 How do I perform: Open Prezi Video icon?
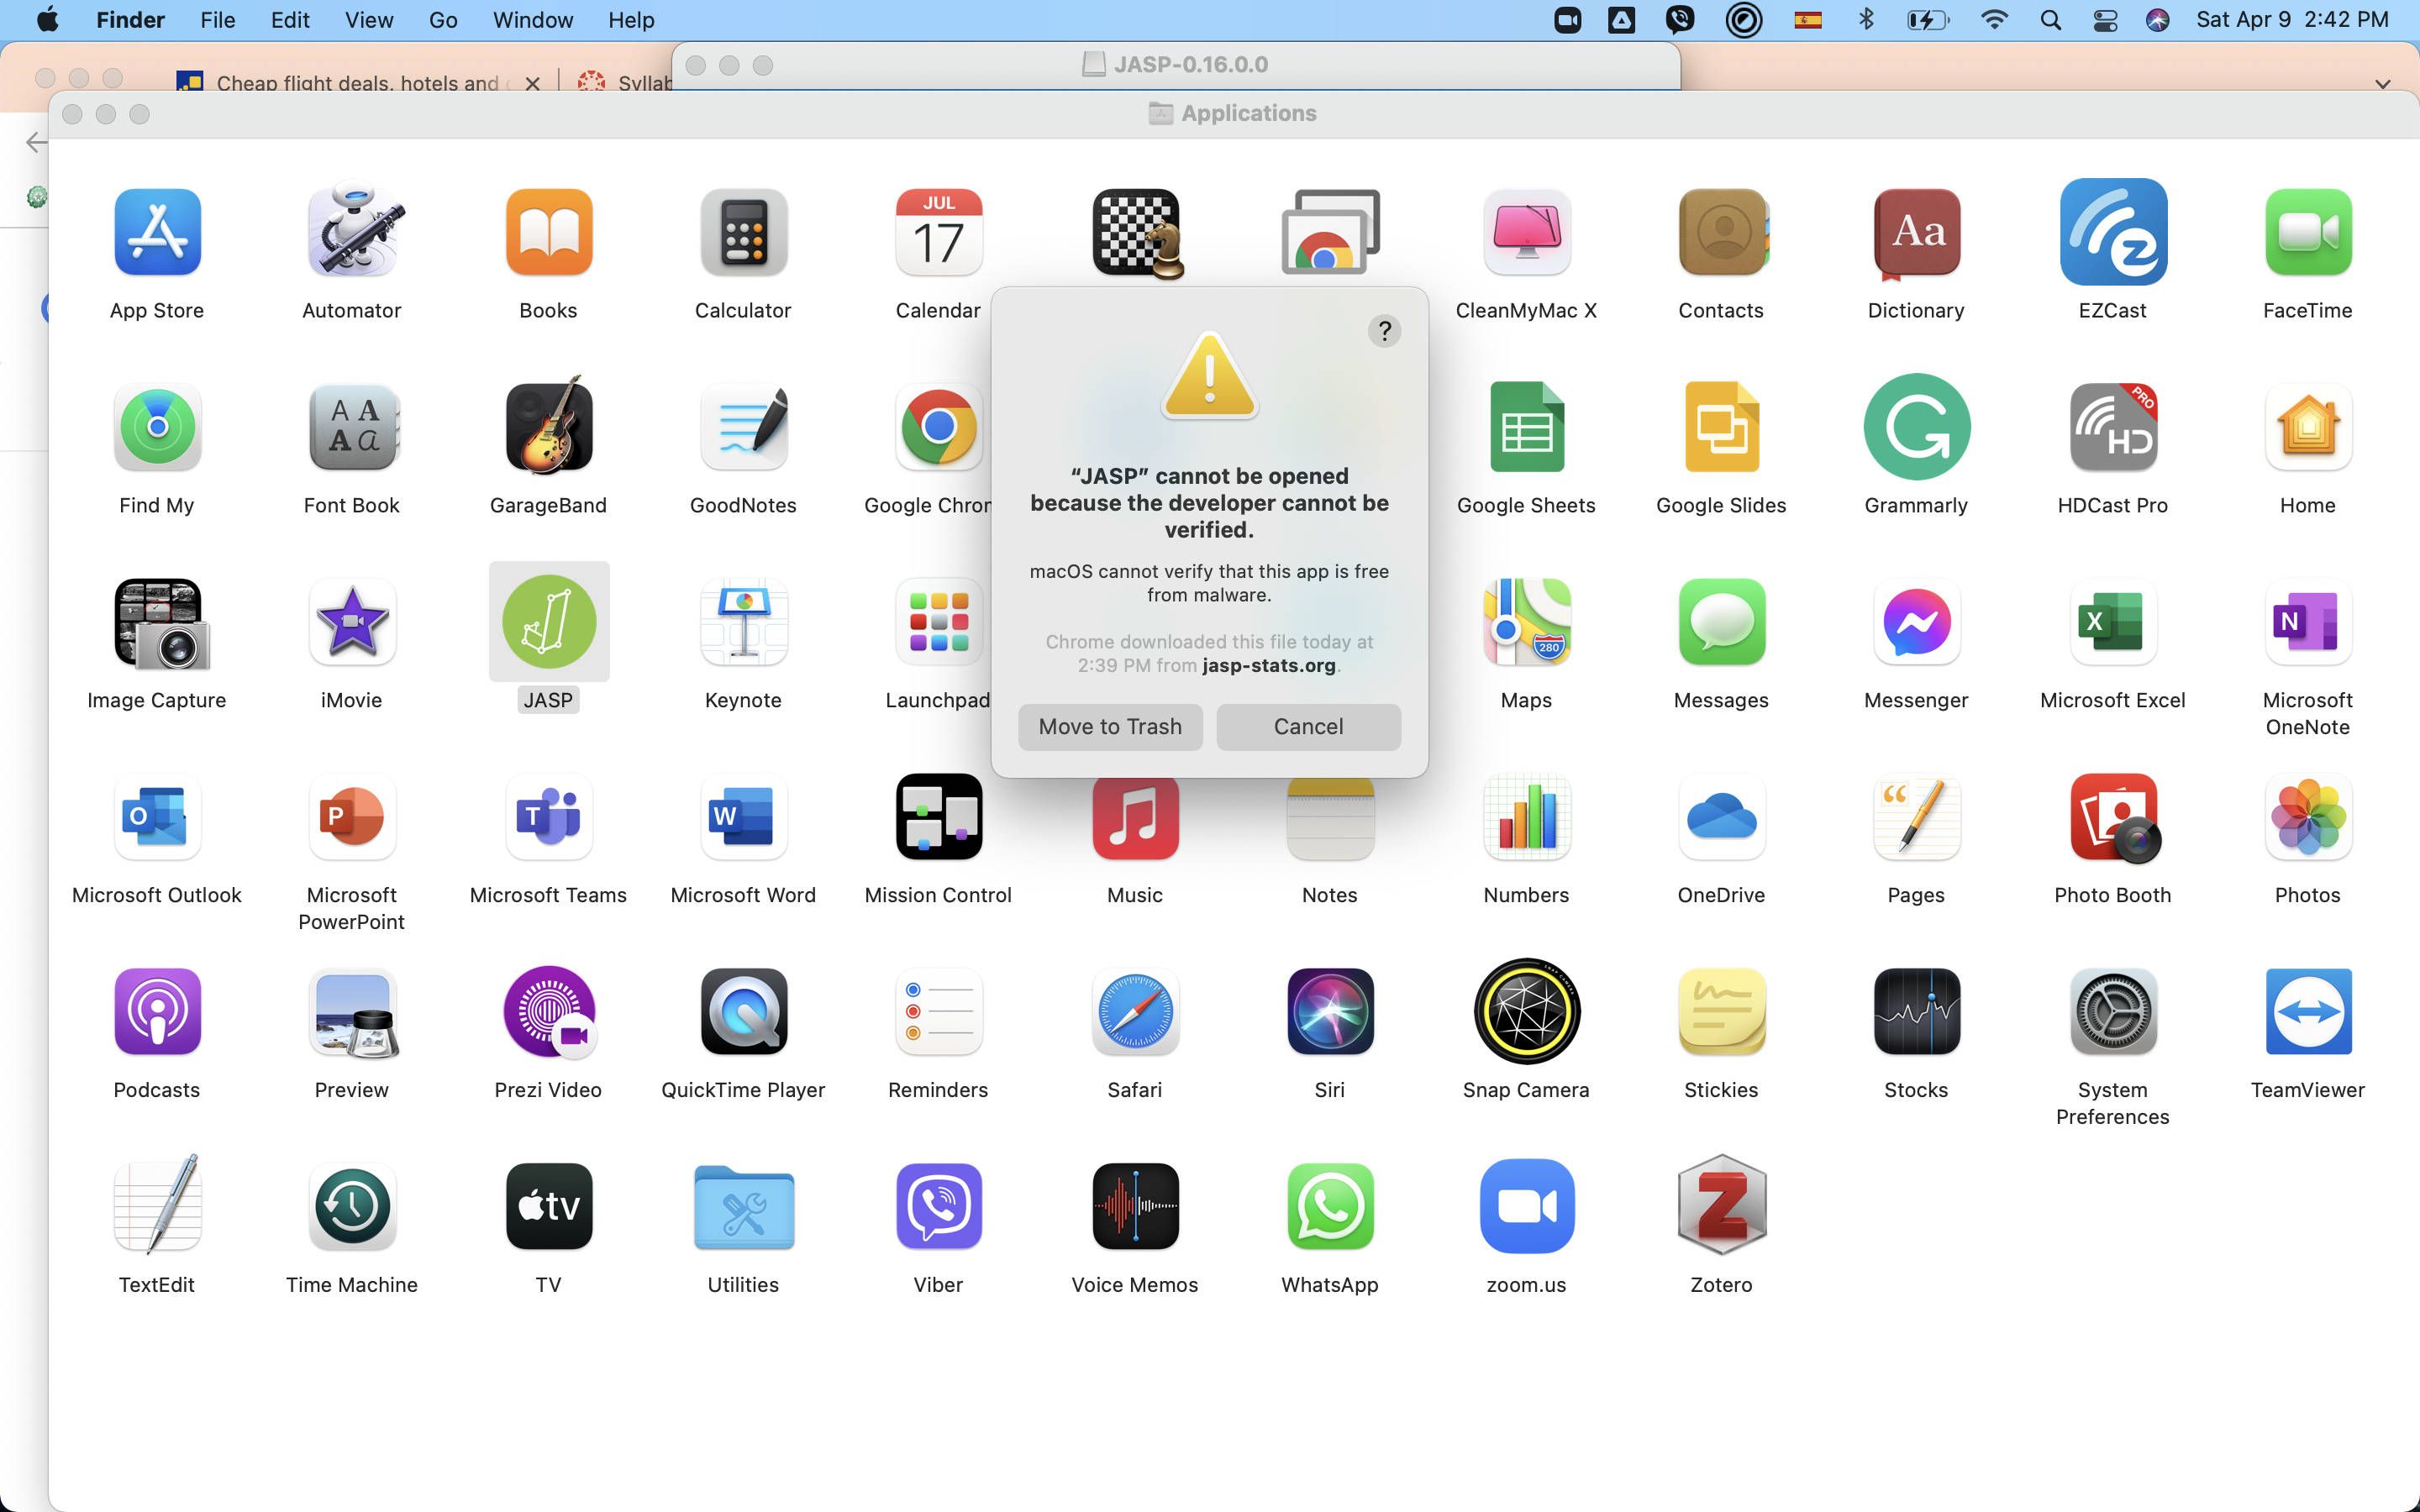pos(549,1011)
